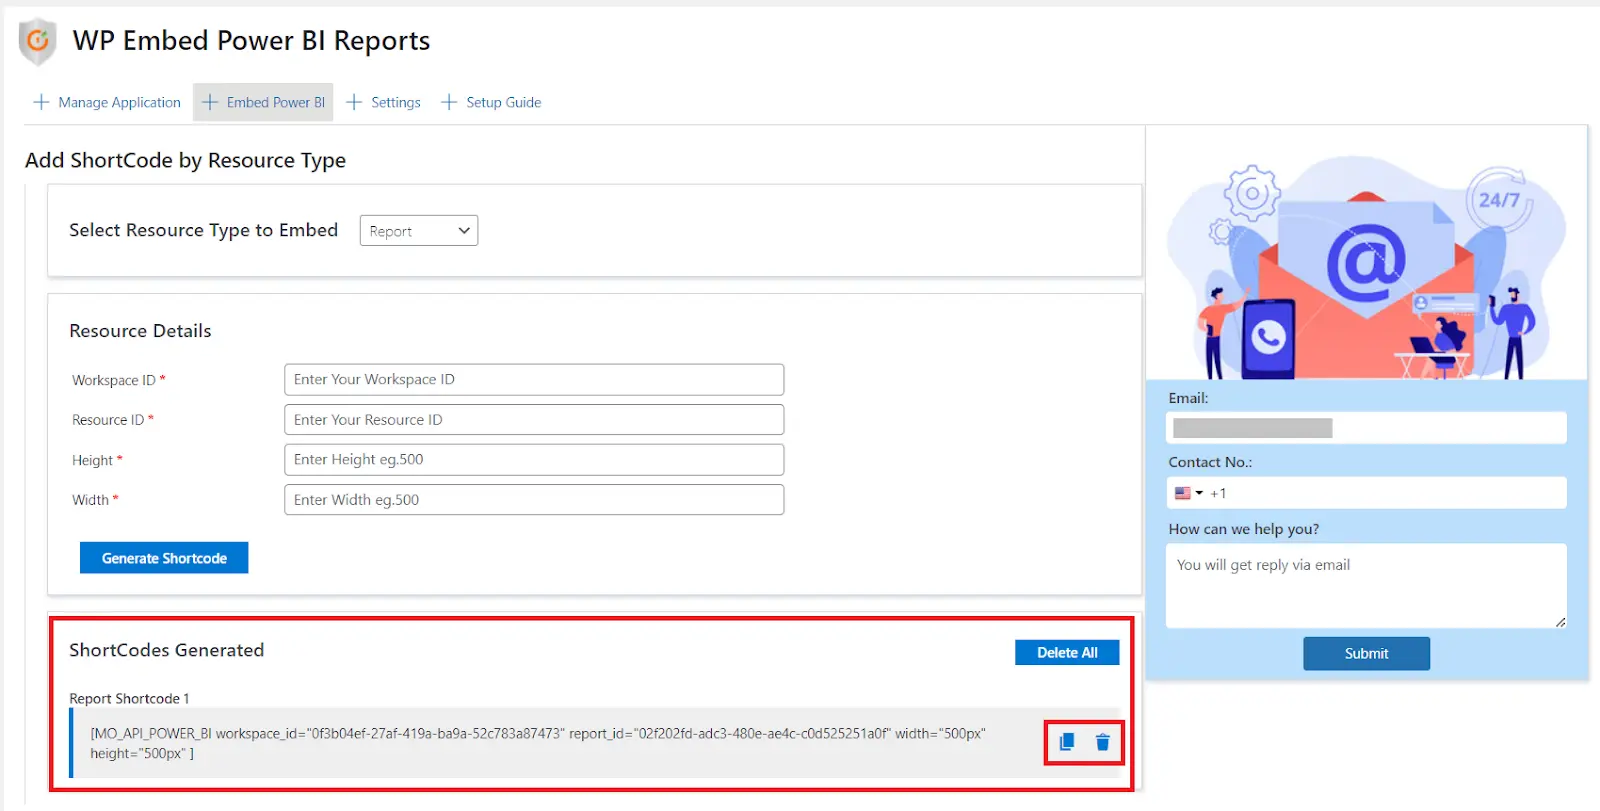Open the Resource Type dropdown showing Report
The height and width of the screenshot is (811, 1600).
(419, 231)
